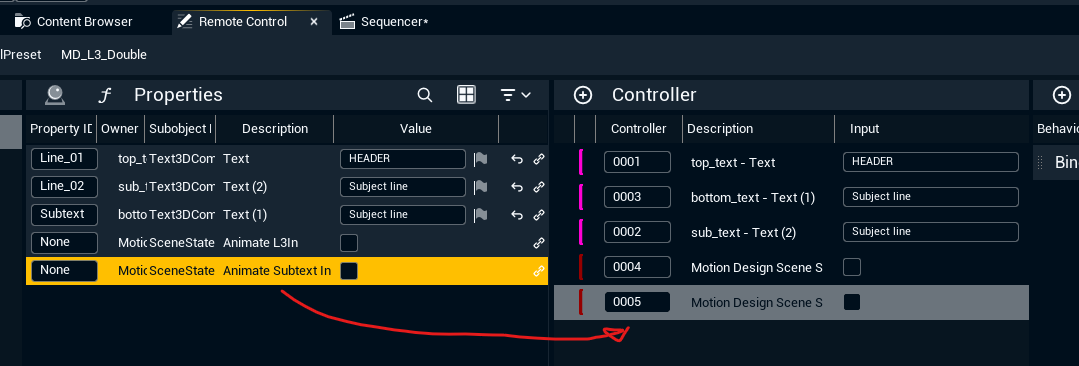The height and width of the screenshot is (366, 1079).
Task: Edit the controller 0004 ID field
Action: coord(637,267)
